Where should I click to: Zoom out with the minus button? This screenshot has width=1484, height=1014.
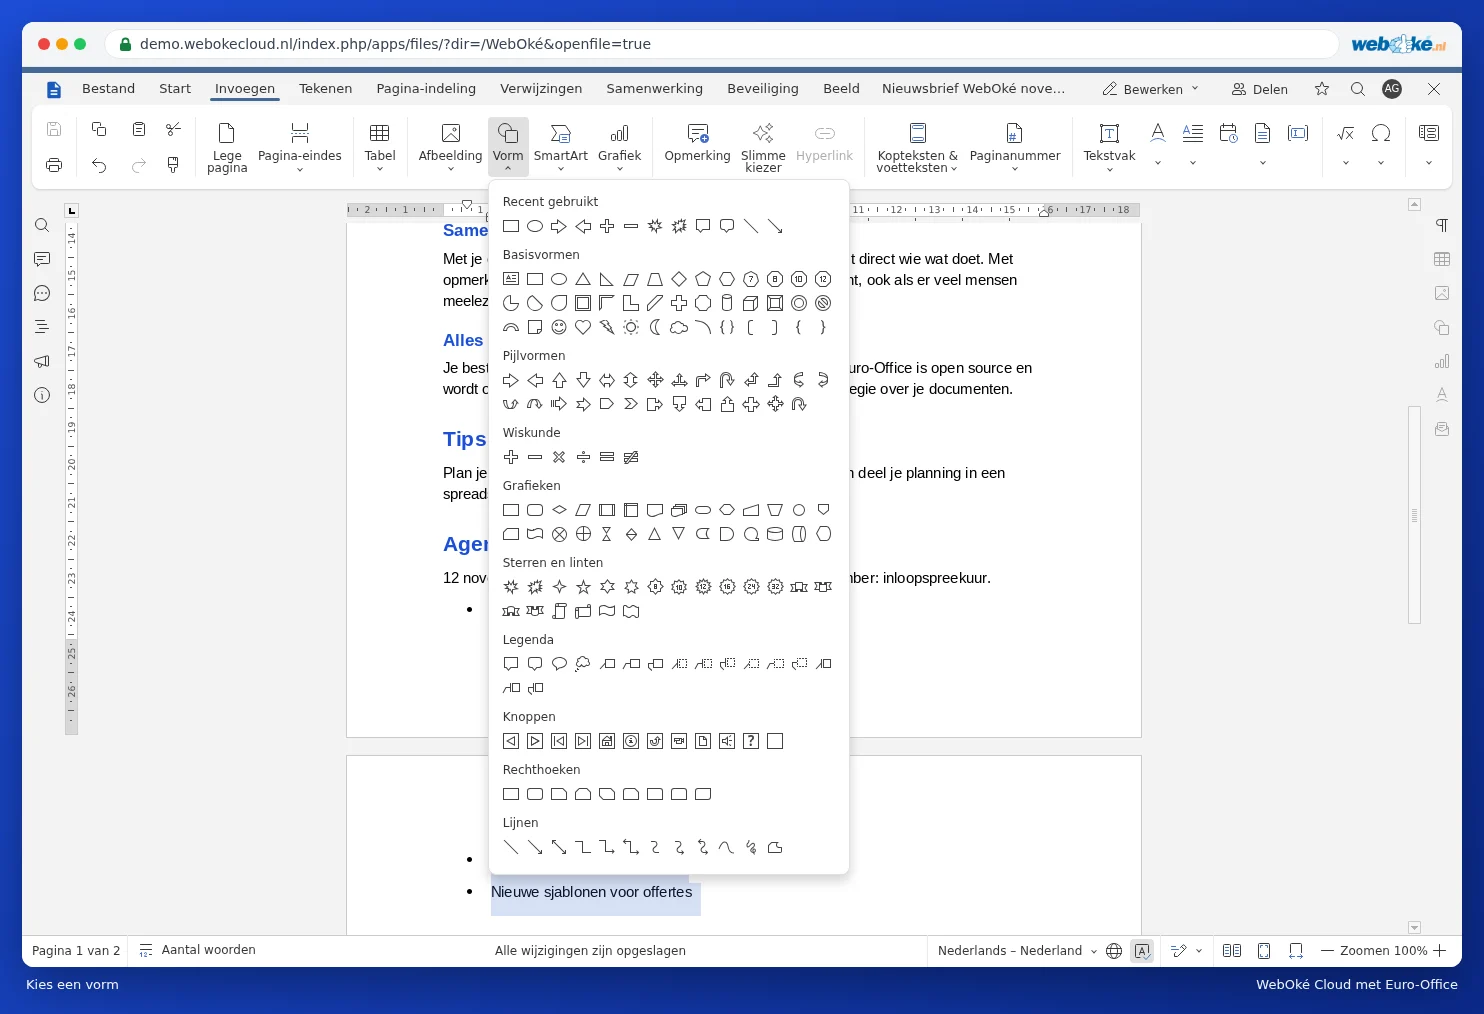[x=1328, y=951]
